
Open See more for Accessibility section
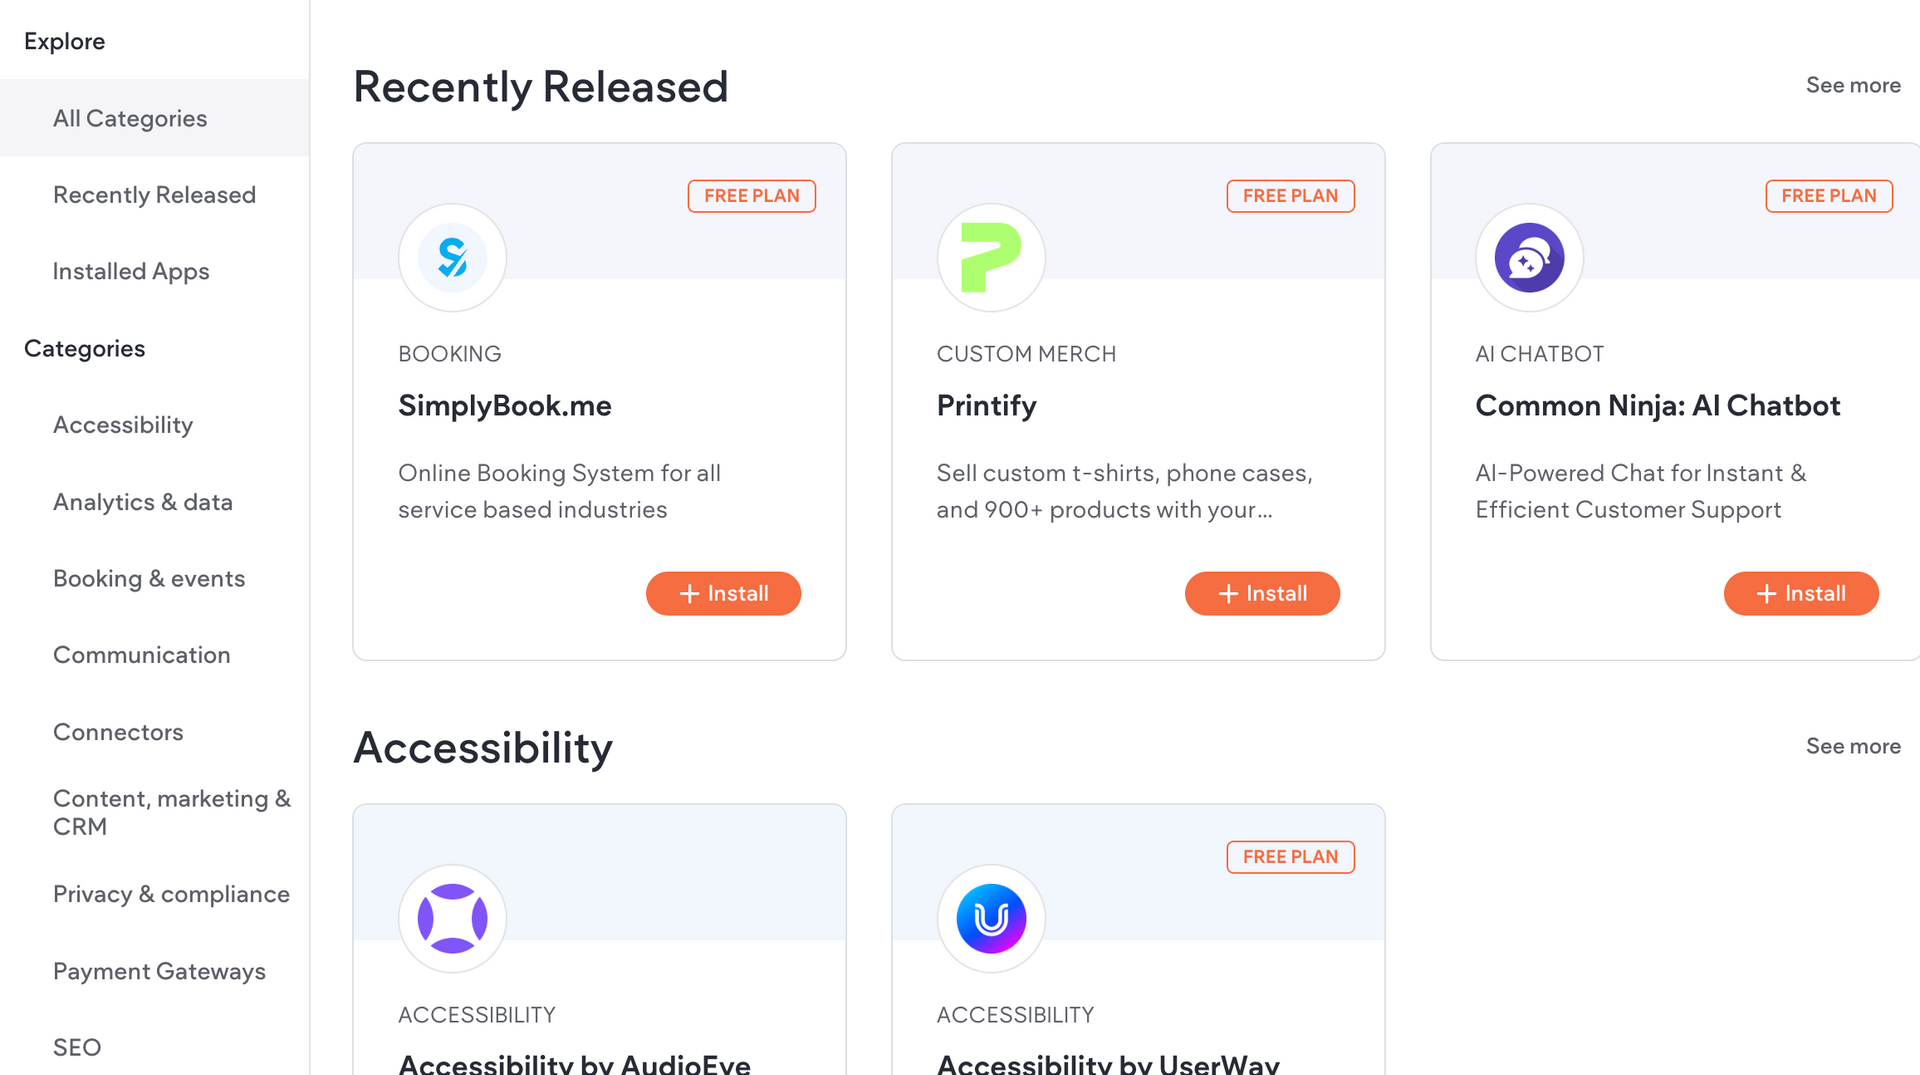(x=1852, y=746)
